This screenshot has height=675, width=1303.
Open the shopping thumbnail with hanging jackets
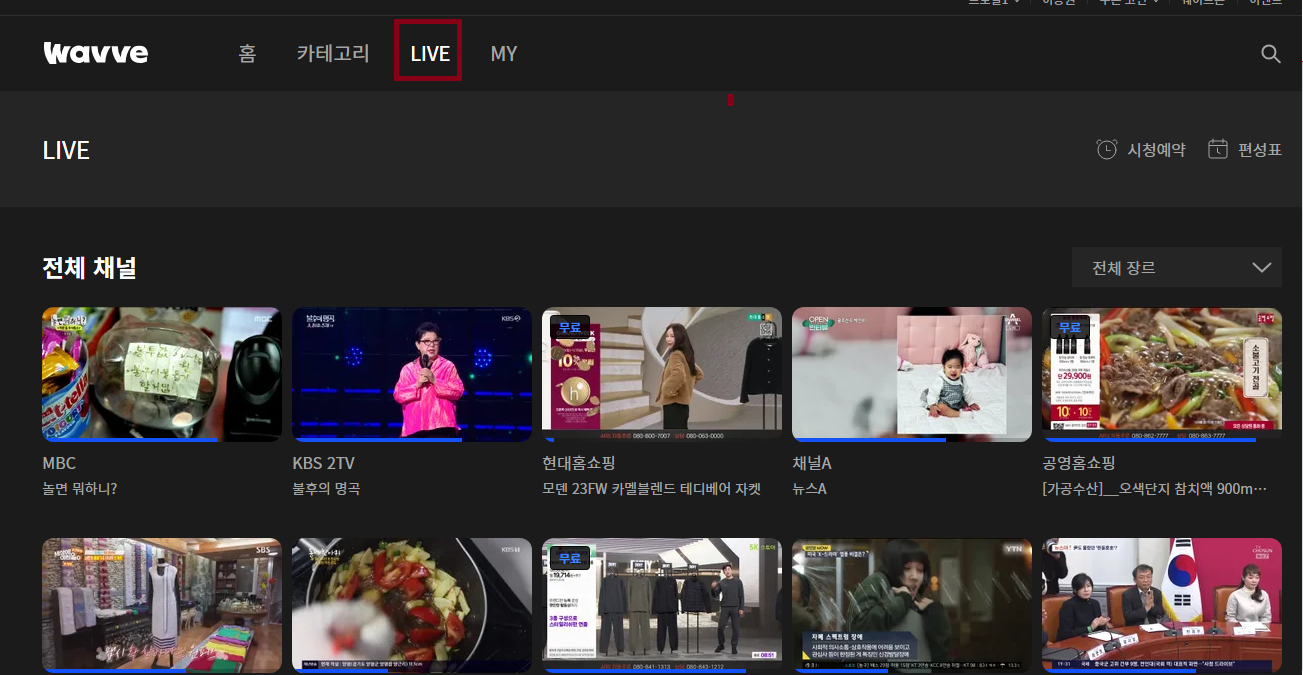pyautogui.click(x=662, y=606)
